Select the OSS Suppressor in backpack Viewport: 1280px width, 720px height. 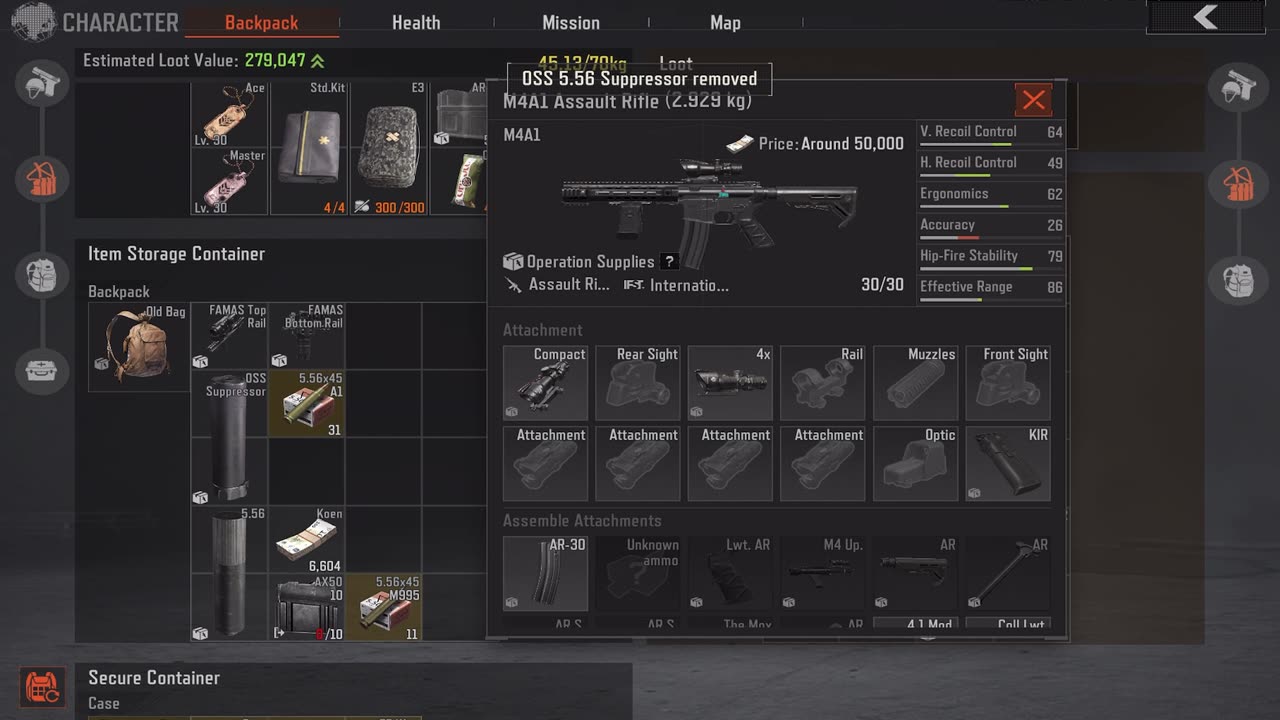[x=229, y=438]
